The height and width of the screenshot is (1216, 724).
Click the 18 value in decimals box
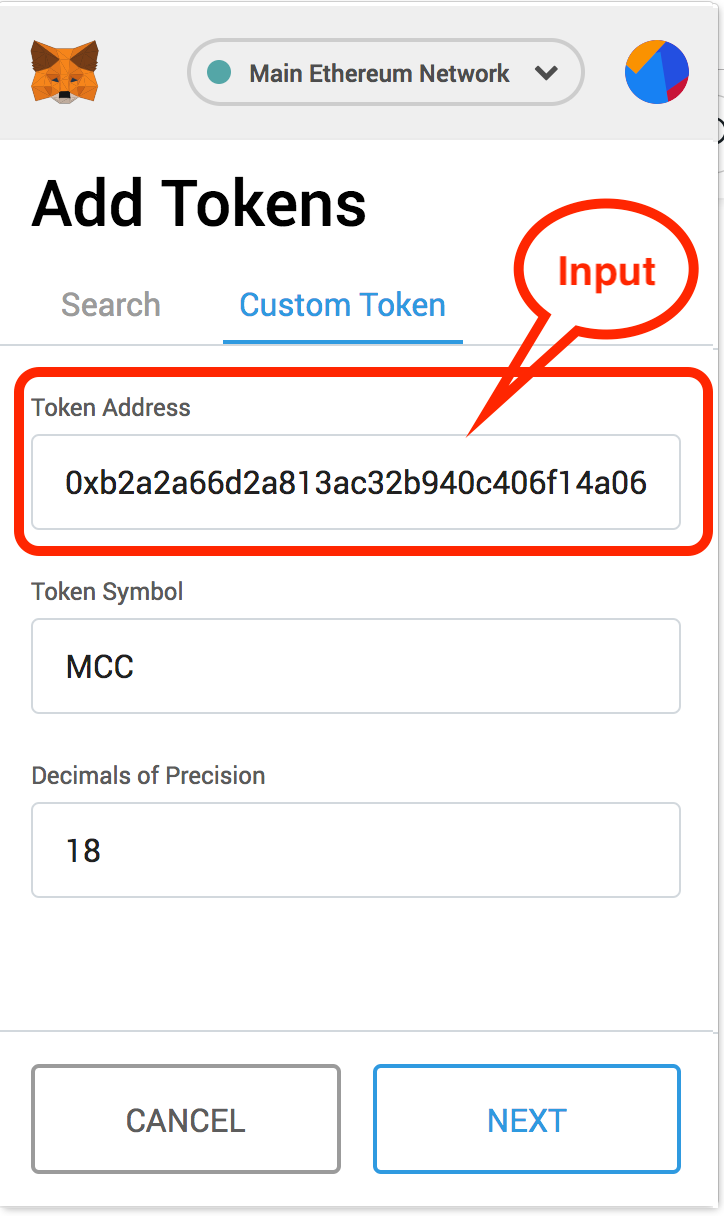[x=83, y=851]
